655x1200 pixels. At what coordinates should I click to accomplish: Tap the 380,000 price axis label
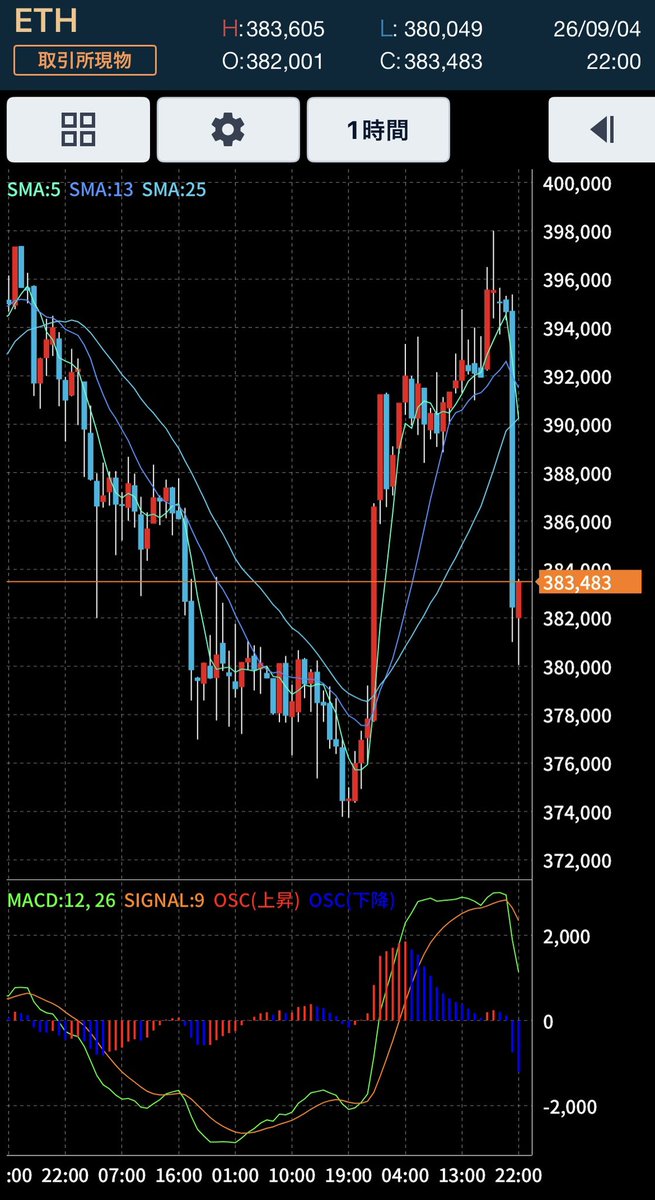pos(576,667)
